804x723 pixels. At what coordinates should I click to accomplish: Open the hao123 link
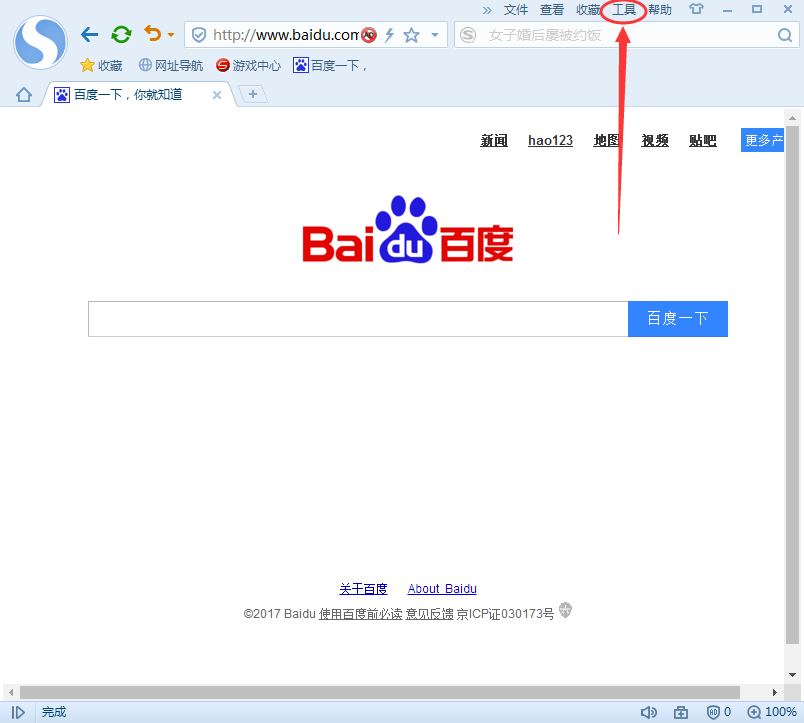click(x=550, y=140)
